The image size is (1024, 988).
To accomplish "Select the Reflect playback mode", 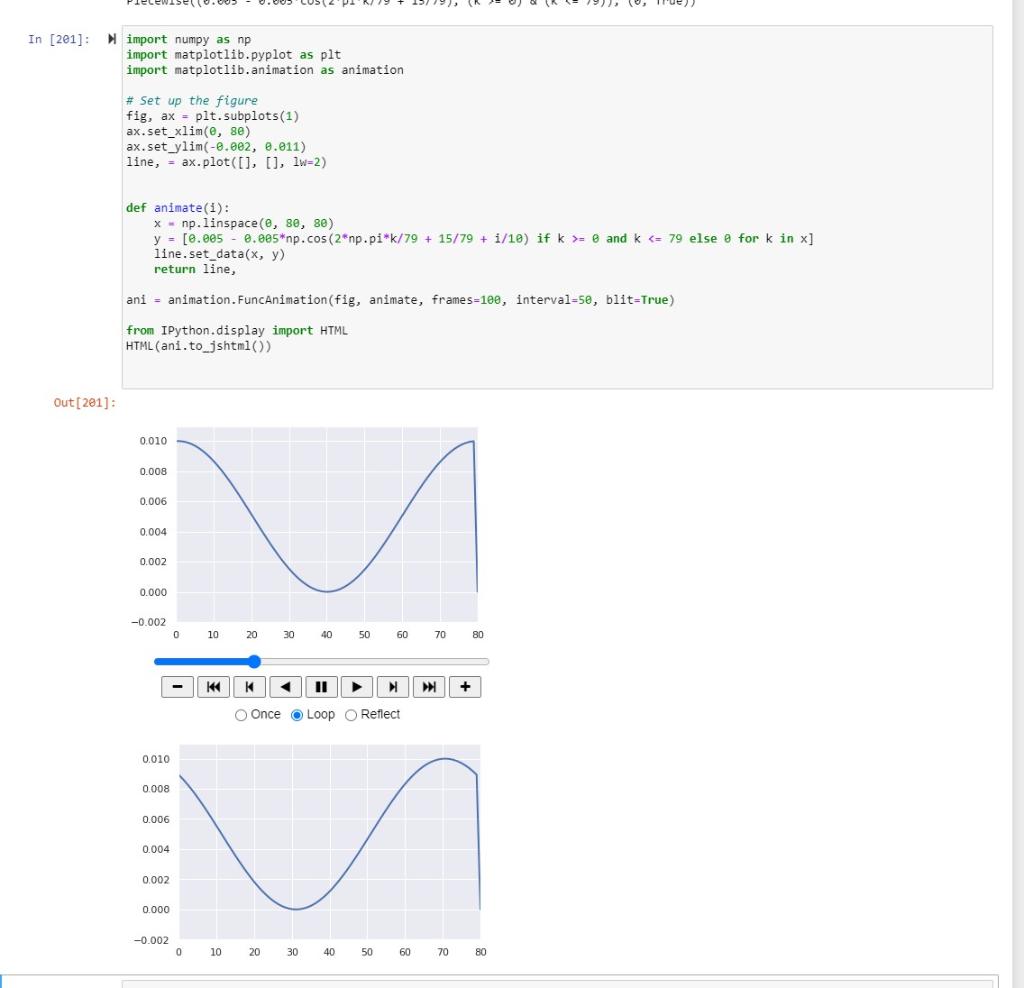I will coord(351,715).
